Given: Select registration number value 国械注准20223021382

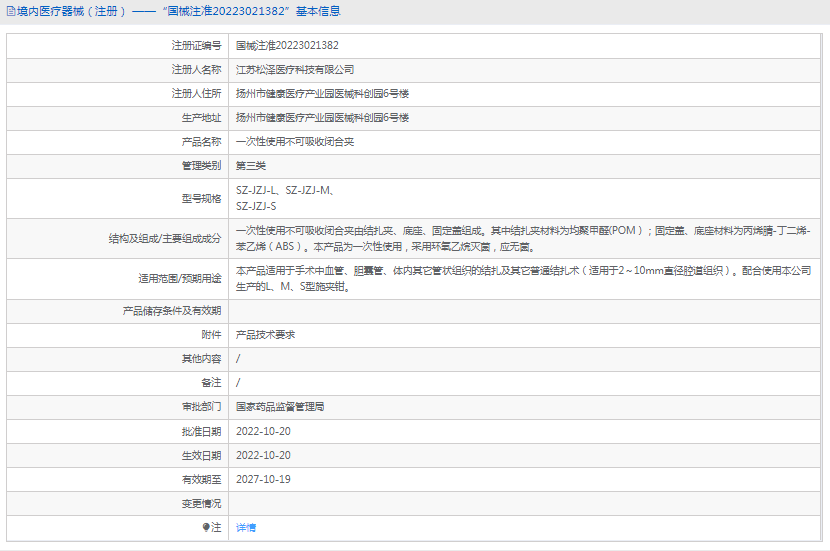Looking at the screenshot, I should pyautogui.click(x=287, y=46).
